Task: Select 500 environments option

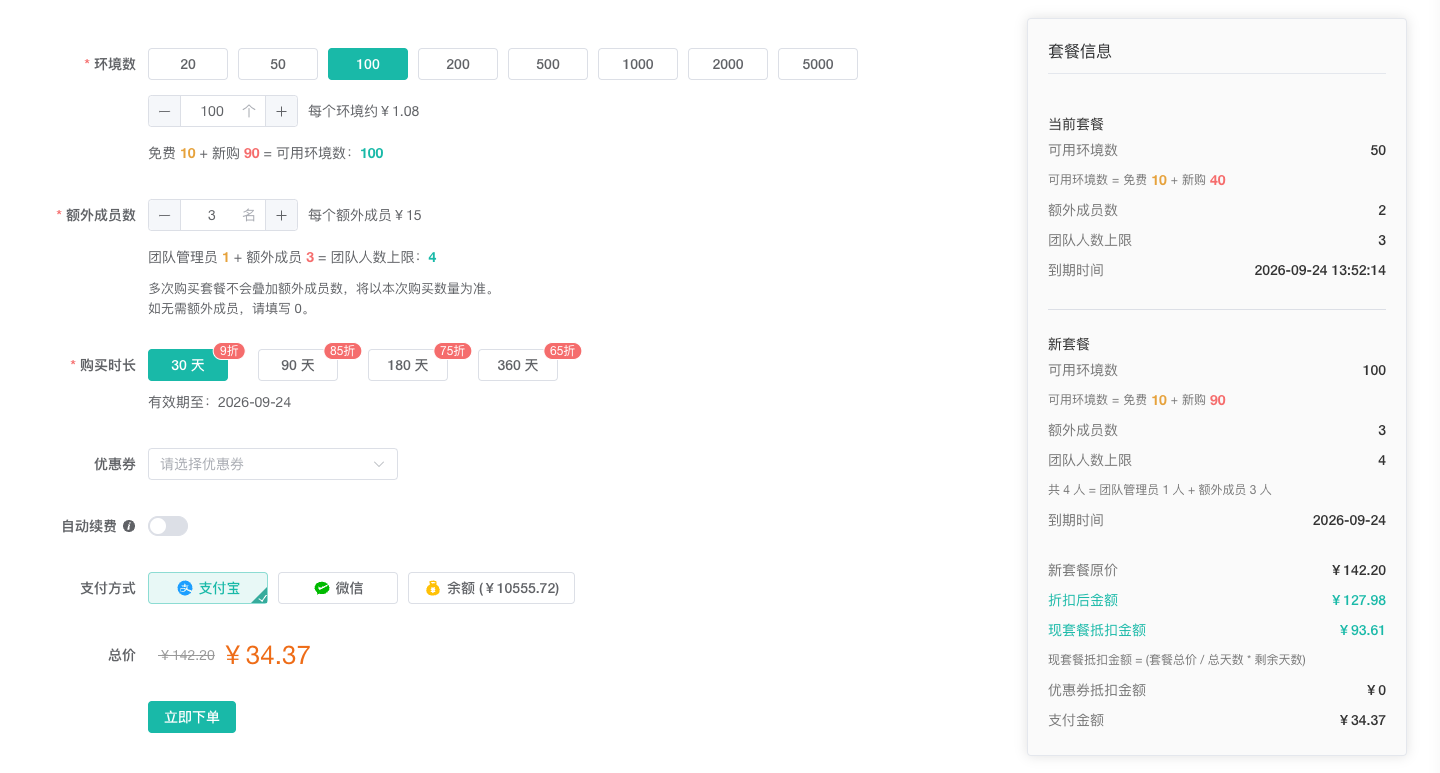Action: pyautogui.click(x=548, y=64)
